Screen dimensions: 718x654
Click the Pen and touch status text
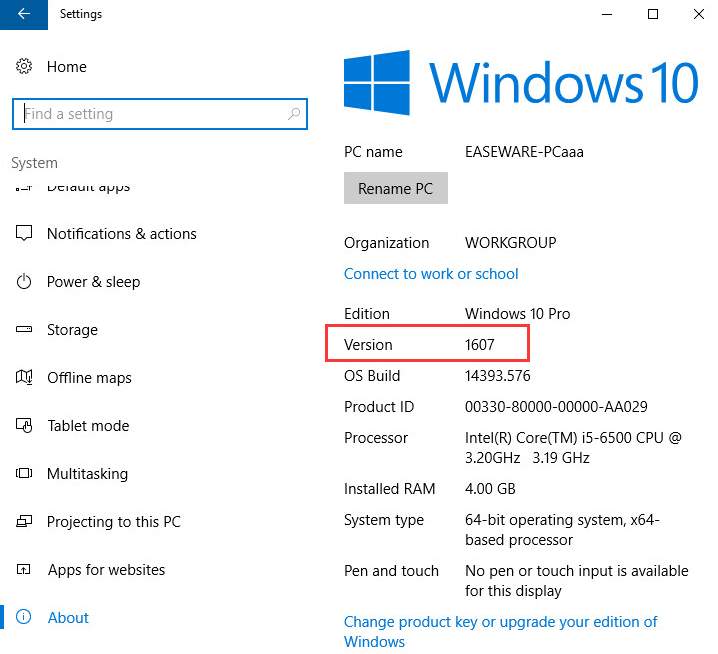577,581
